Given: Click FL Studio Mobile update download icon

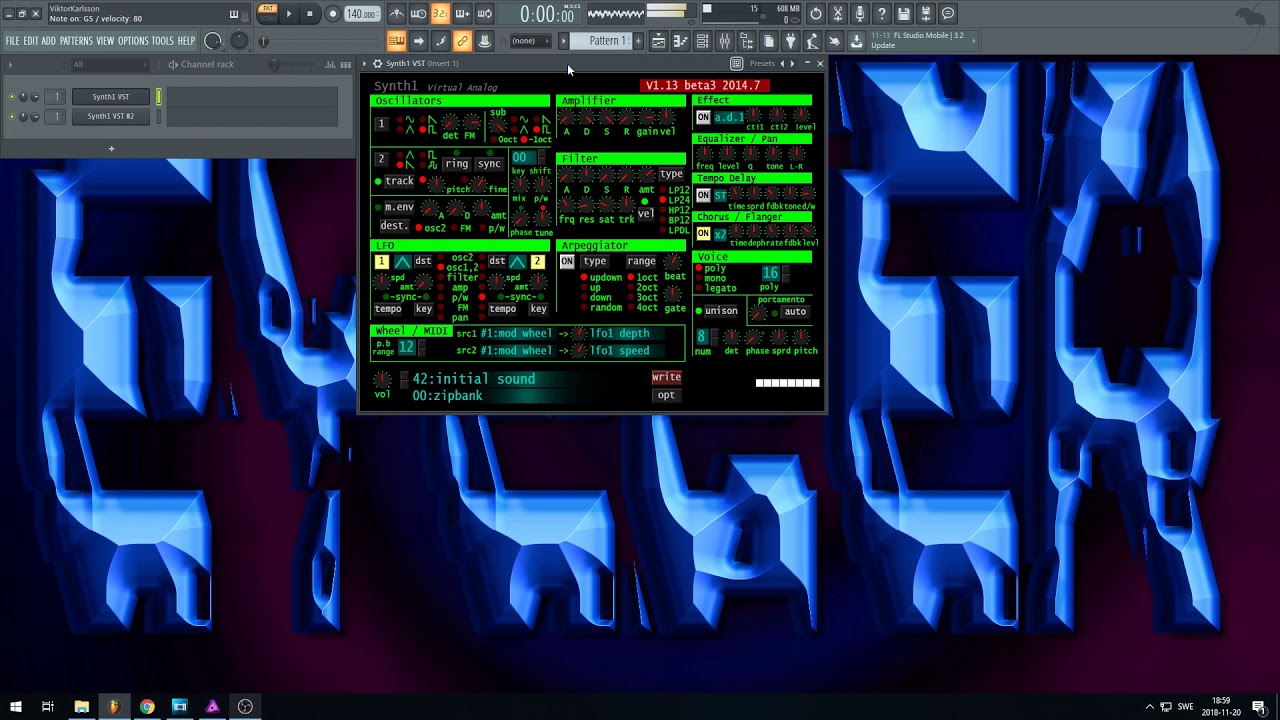Looking at the screenshot, I should pos(857,41).
